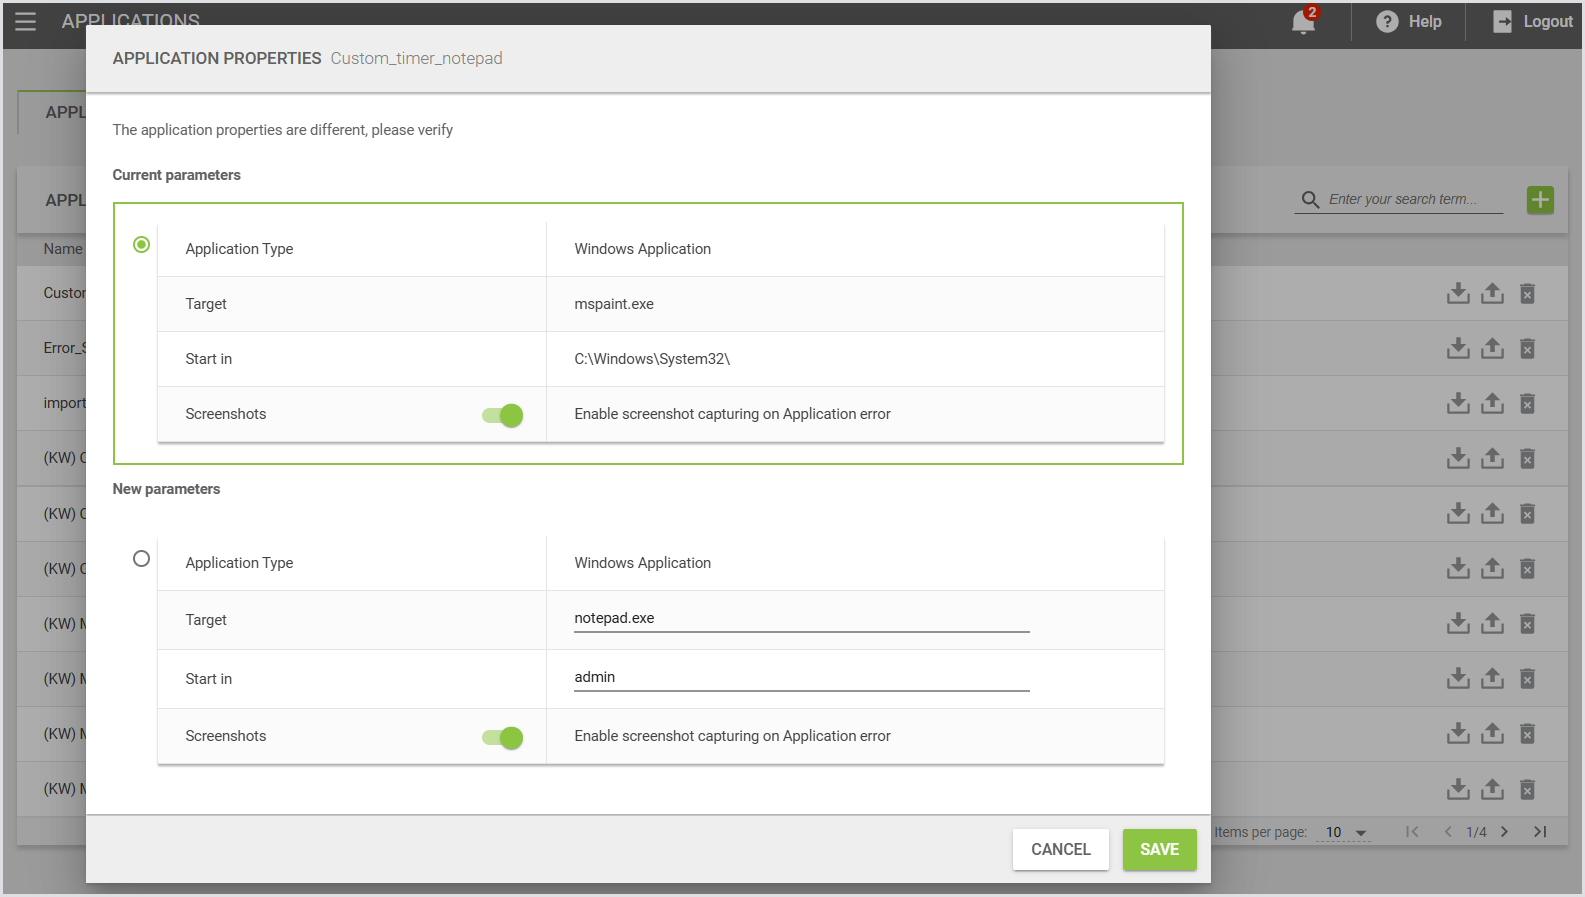Toggle Screenshots switch under New parameters
Viewport: 1585px width, 897px height.
pos(503,738)
